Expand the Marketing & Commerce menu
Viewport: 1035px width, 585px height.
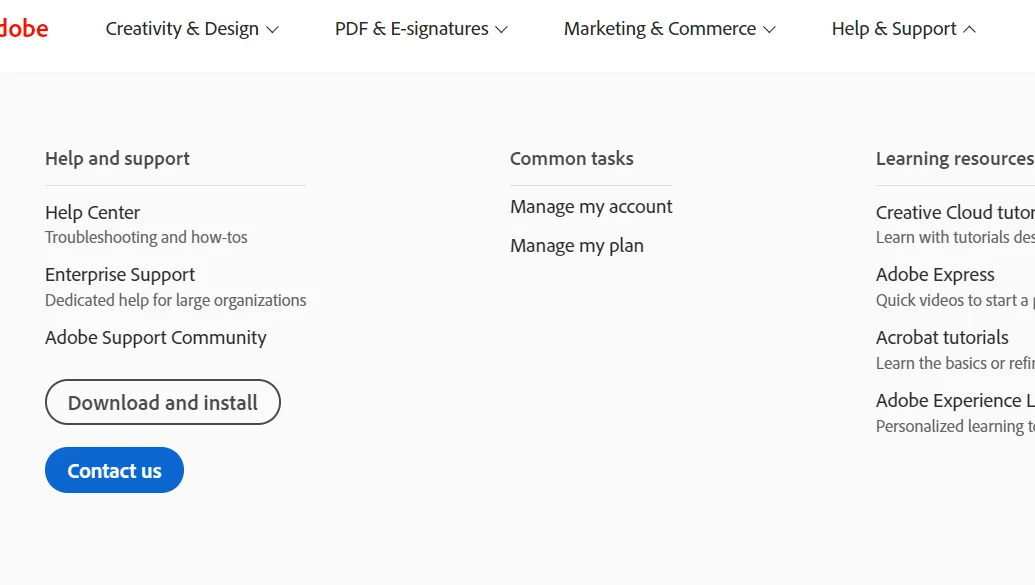669,29
